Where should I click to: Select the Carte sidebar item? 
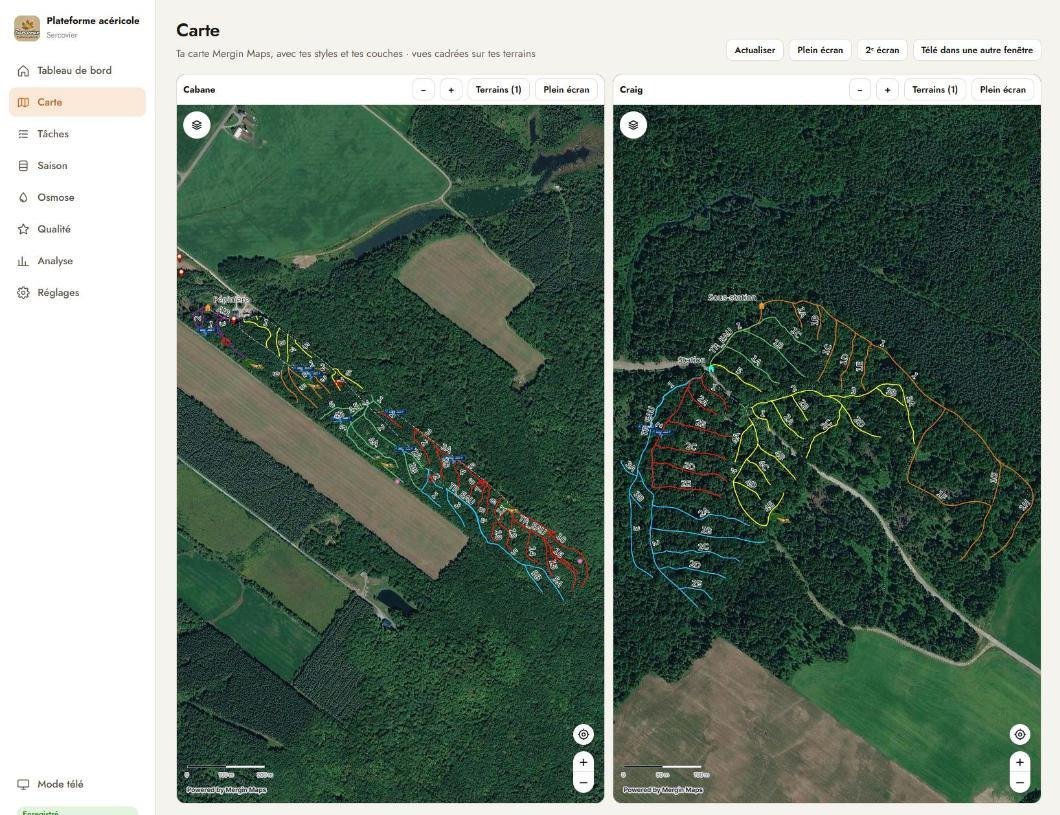click(x=77, y=102)
